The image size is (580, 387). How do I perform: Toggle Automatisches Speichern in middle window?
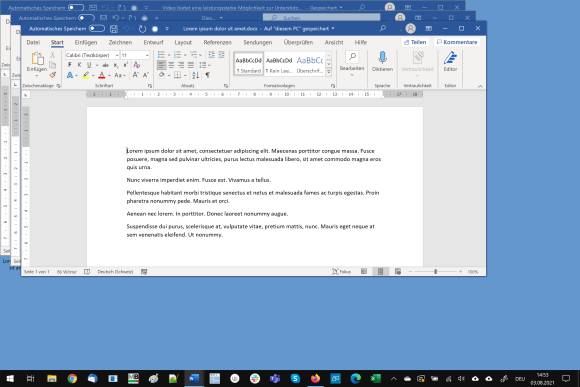pyautogui.click(x=86, y=18)
